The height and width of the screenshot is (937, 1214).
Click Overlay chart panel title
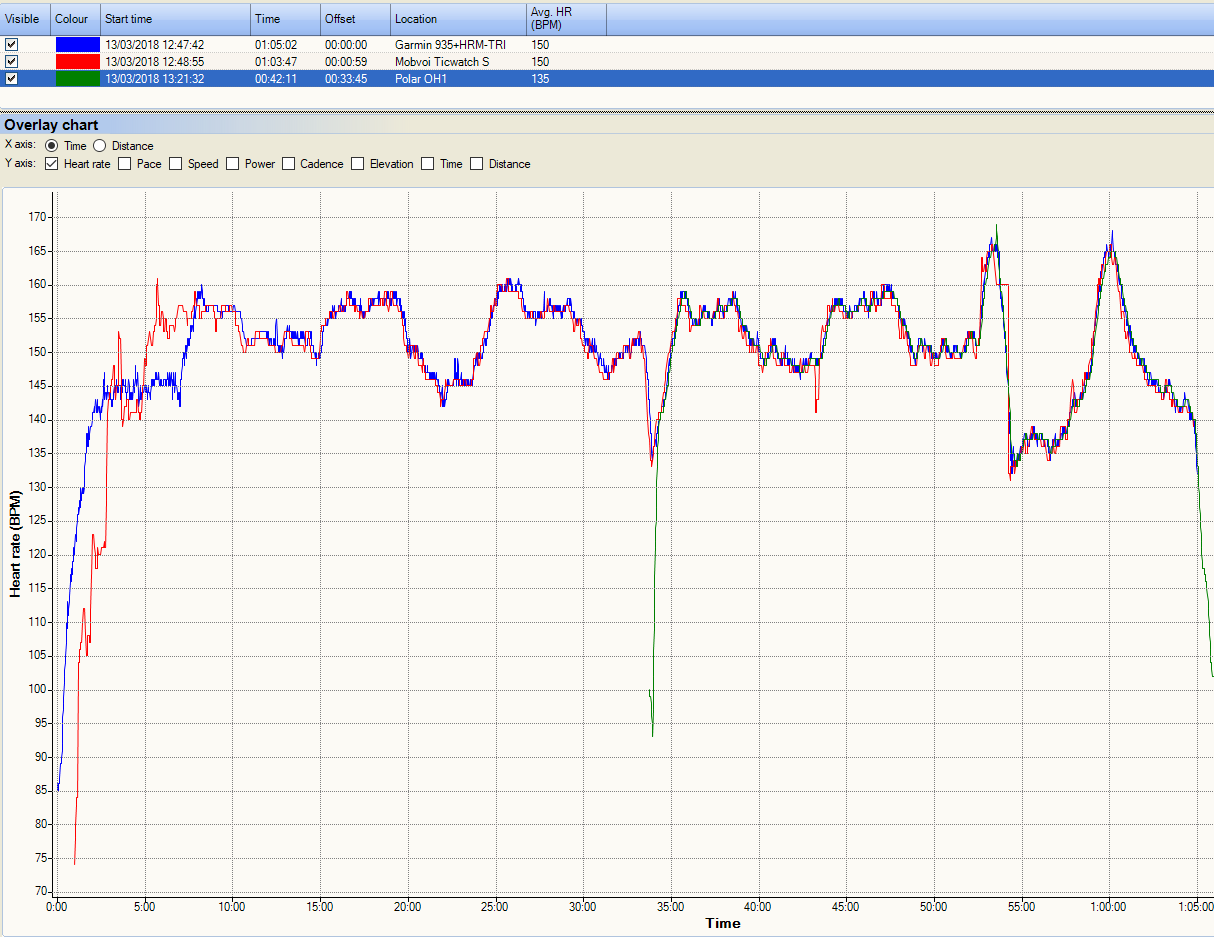(x=51, y=125)
